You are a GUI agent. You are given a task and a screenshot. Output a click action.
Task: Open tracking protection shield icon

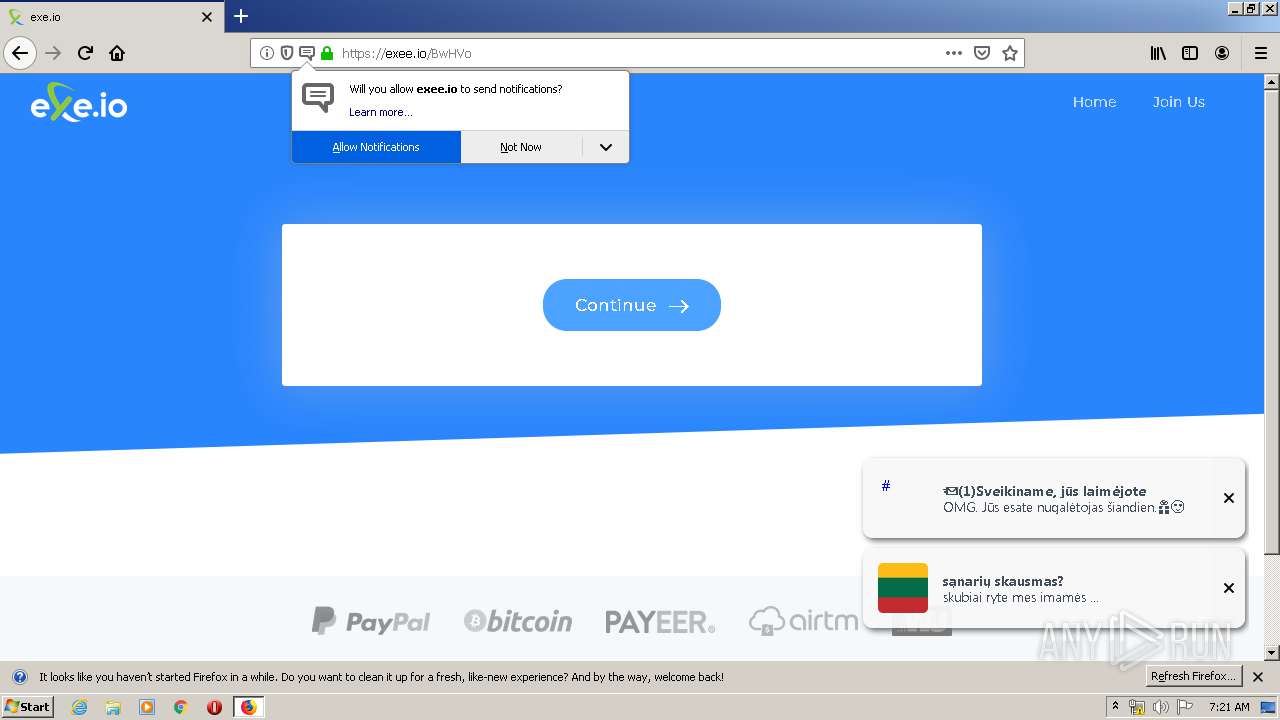click(x=287, y=53)
